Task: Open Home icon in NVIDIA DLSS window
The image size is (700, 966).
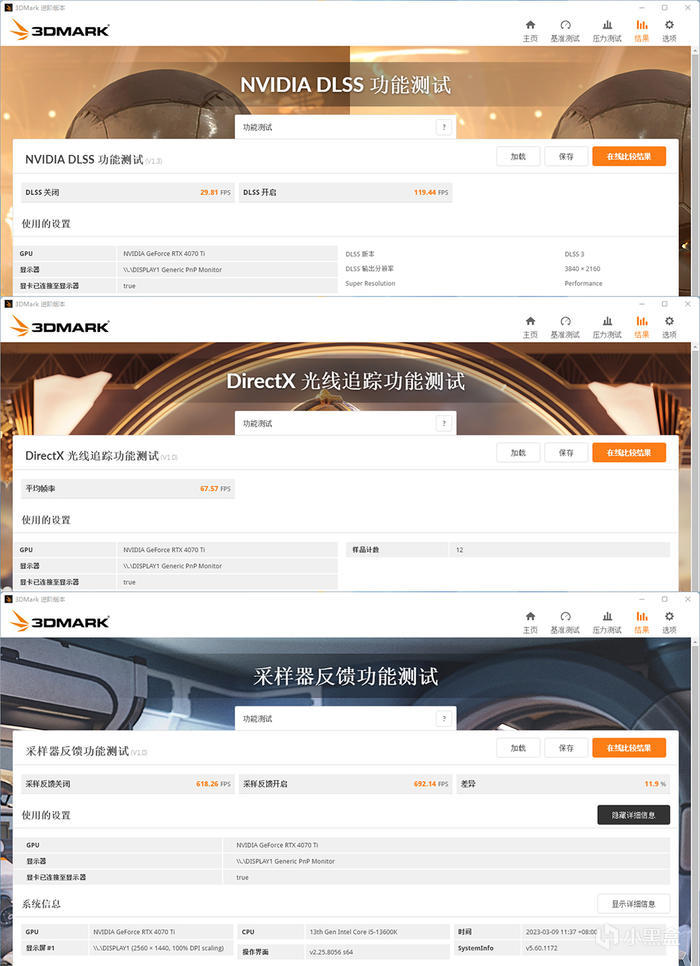Action: (530, 30)
